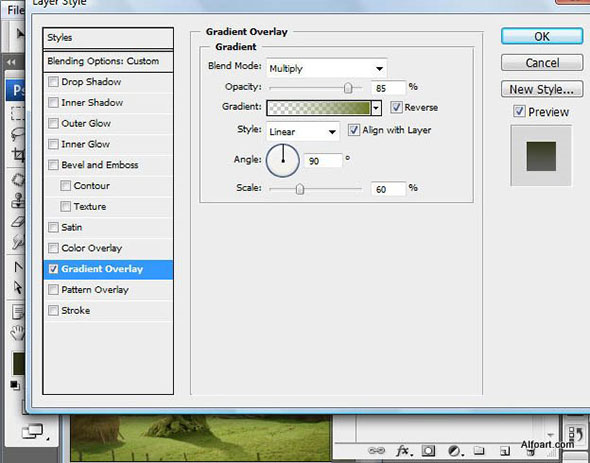
Task: Toggle the Align with Layer checkbox
Action: pos(353,130)
